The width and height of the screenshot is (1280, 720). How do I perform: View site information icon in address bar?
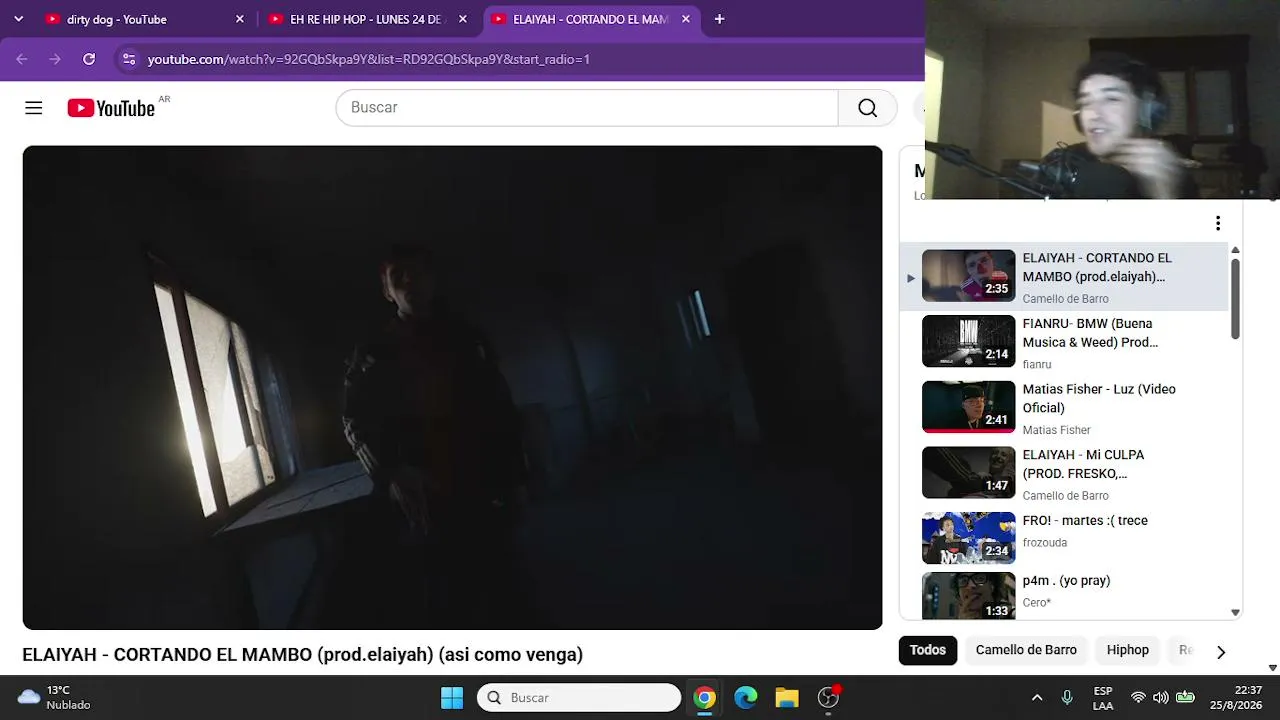coord(129,59)
